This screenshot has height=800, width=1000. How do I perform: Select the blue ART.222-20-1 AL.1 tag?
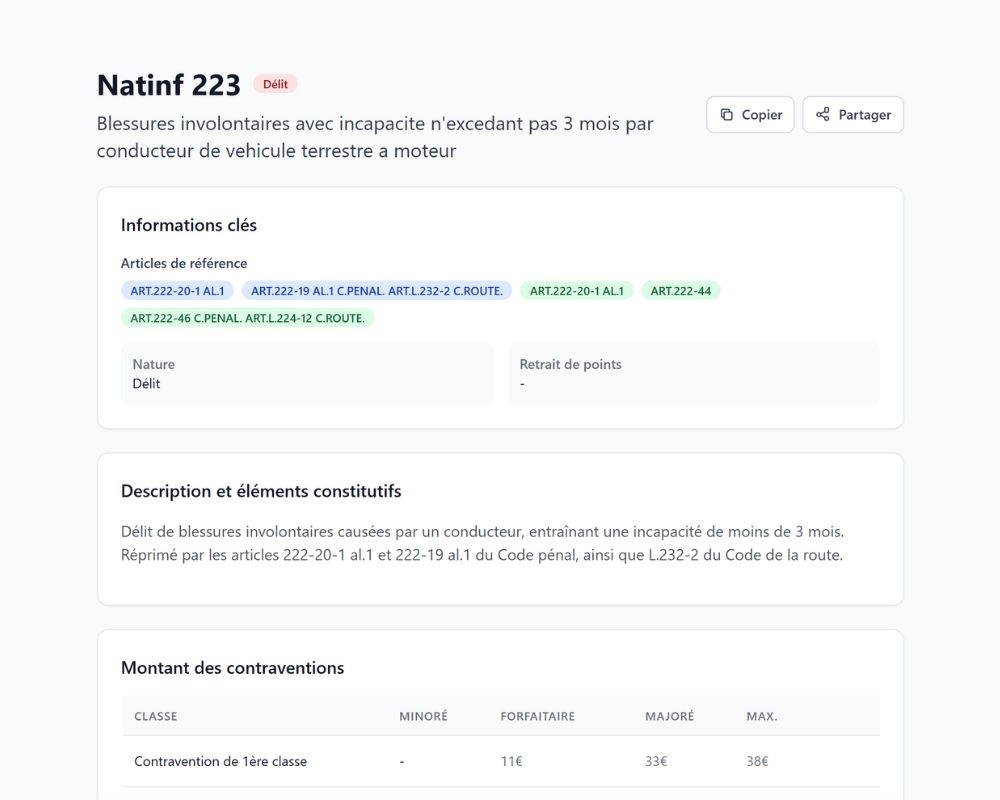click(x=178, y=291)
